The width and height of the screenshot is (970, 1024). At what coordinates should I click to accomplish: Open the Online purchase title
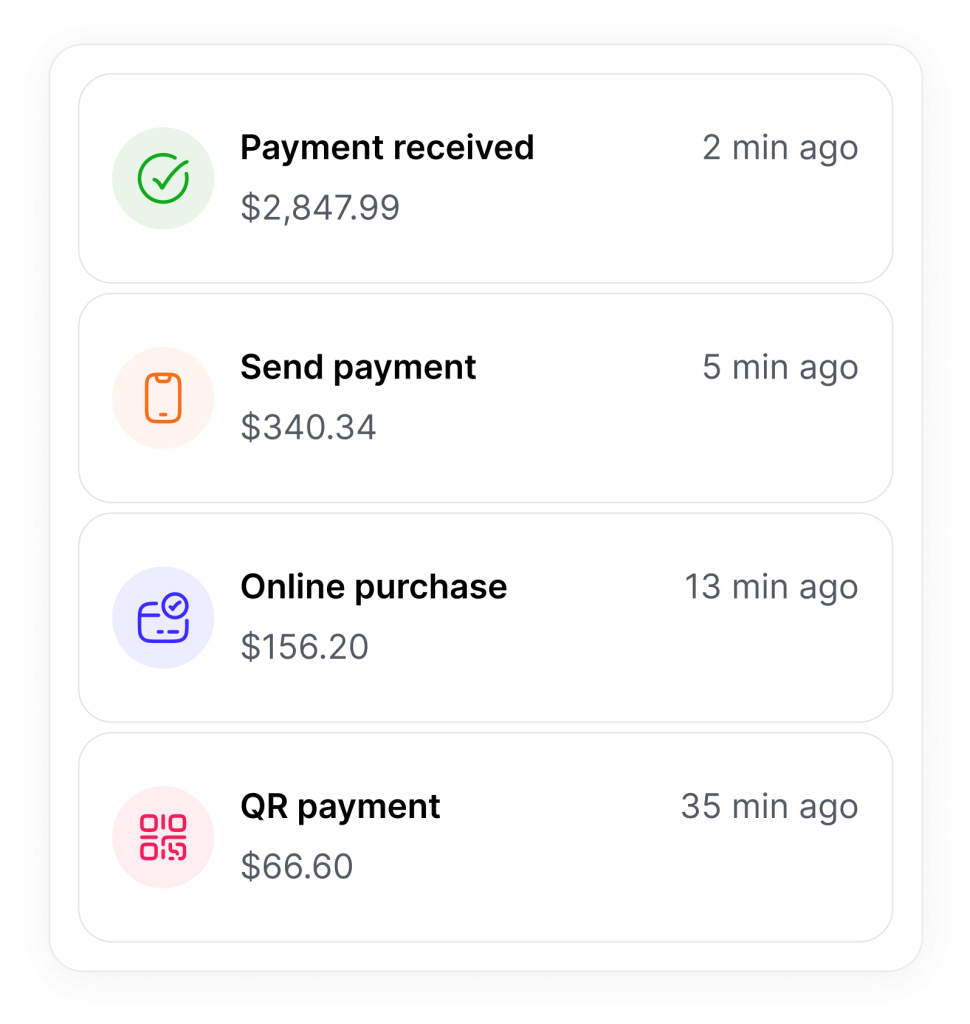pos(373,587)
